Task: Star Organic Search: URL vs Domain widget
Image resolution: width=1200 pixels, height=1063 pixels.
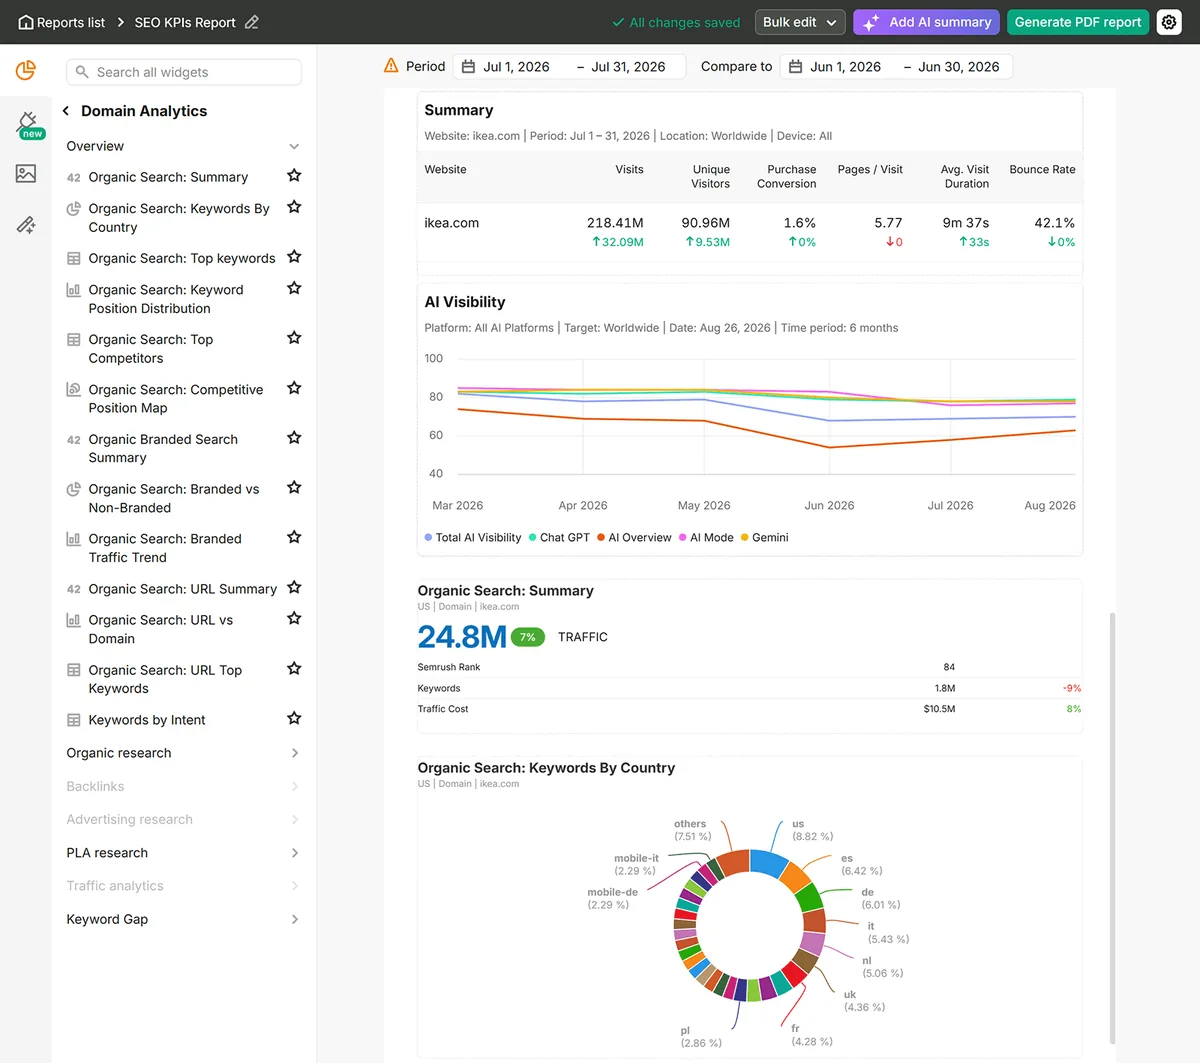Action: (x=294, y=619)
